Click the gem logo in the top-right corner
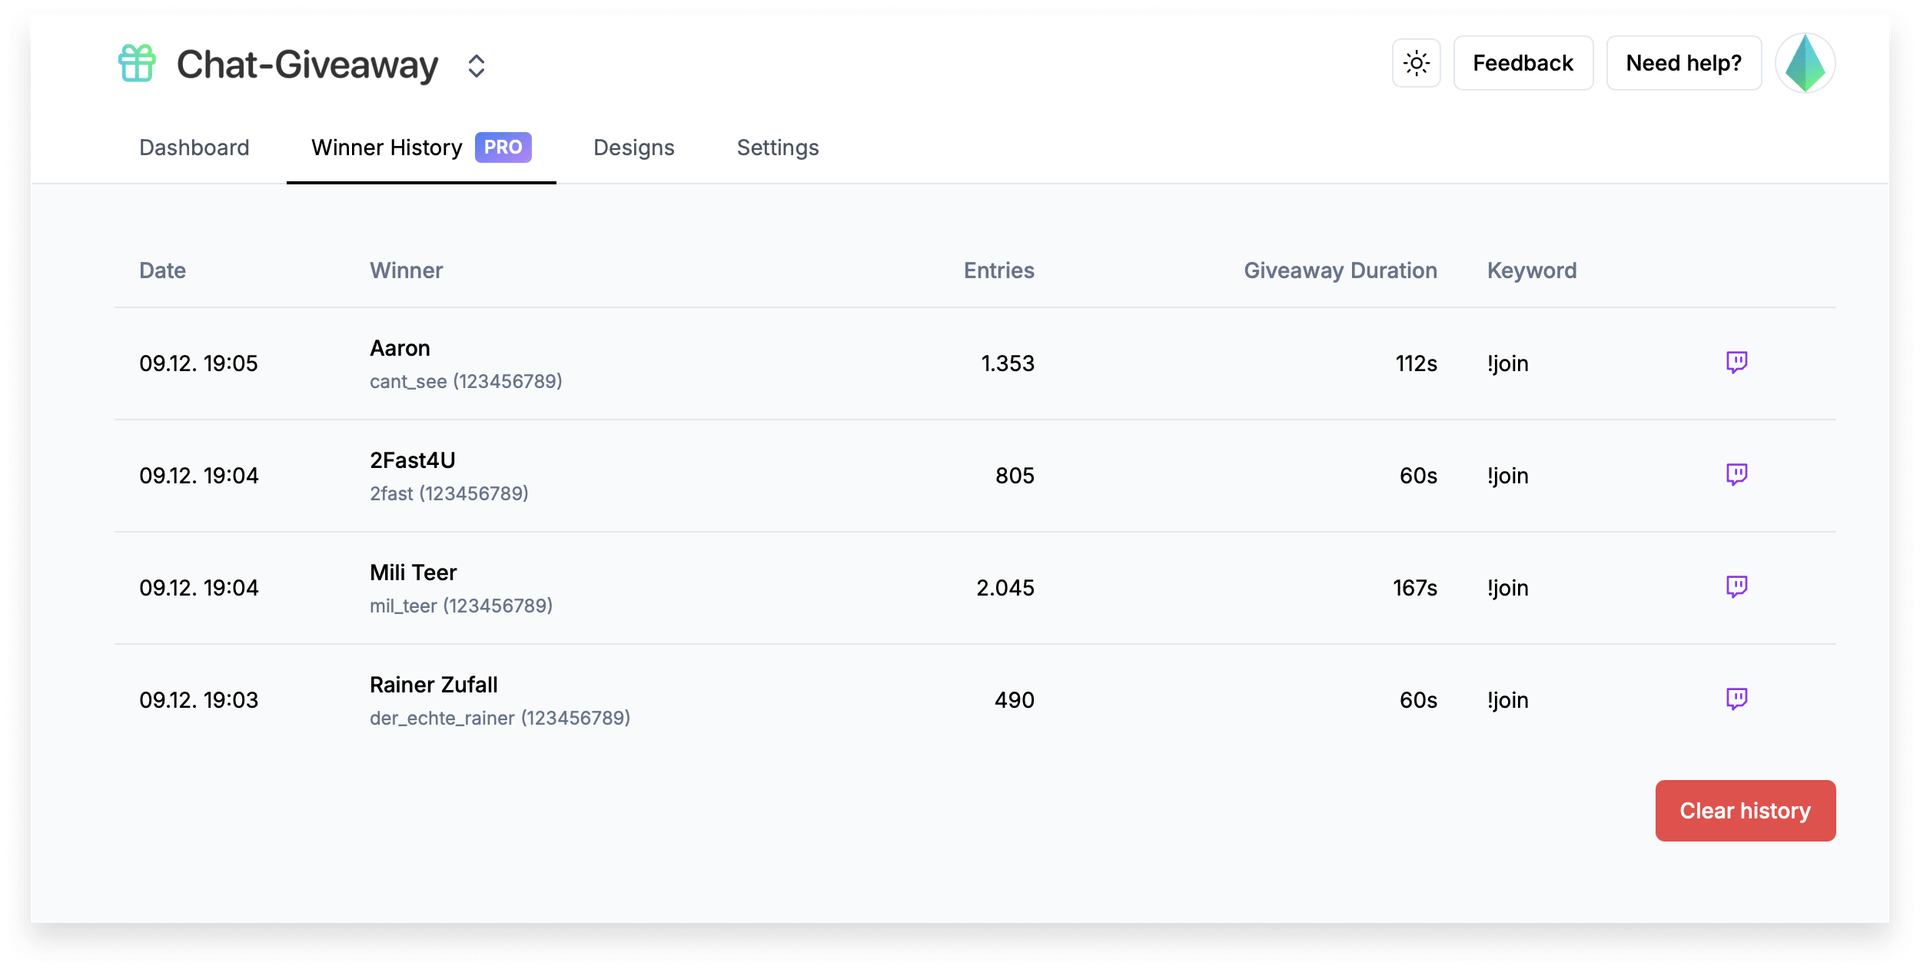 pos(1805,63)
